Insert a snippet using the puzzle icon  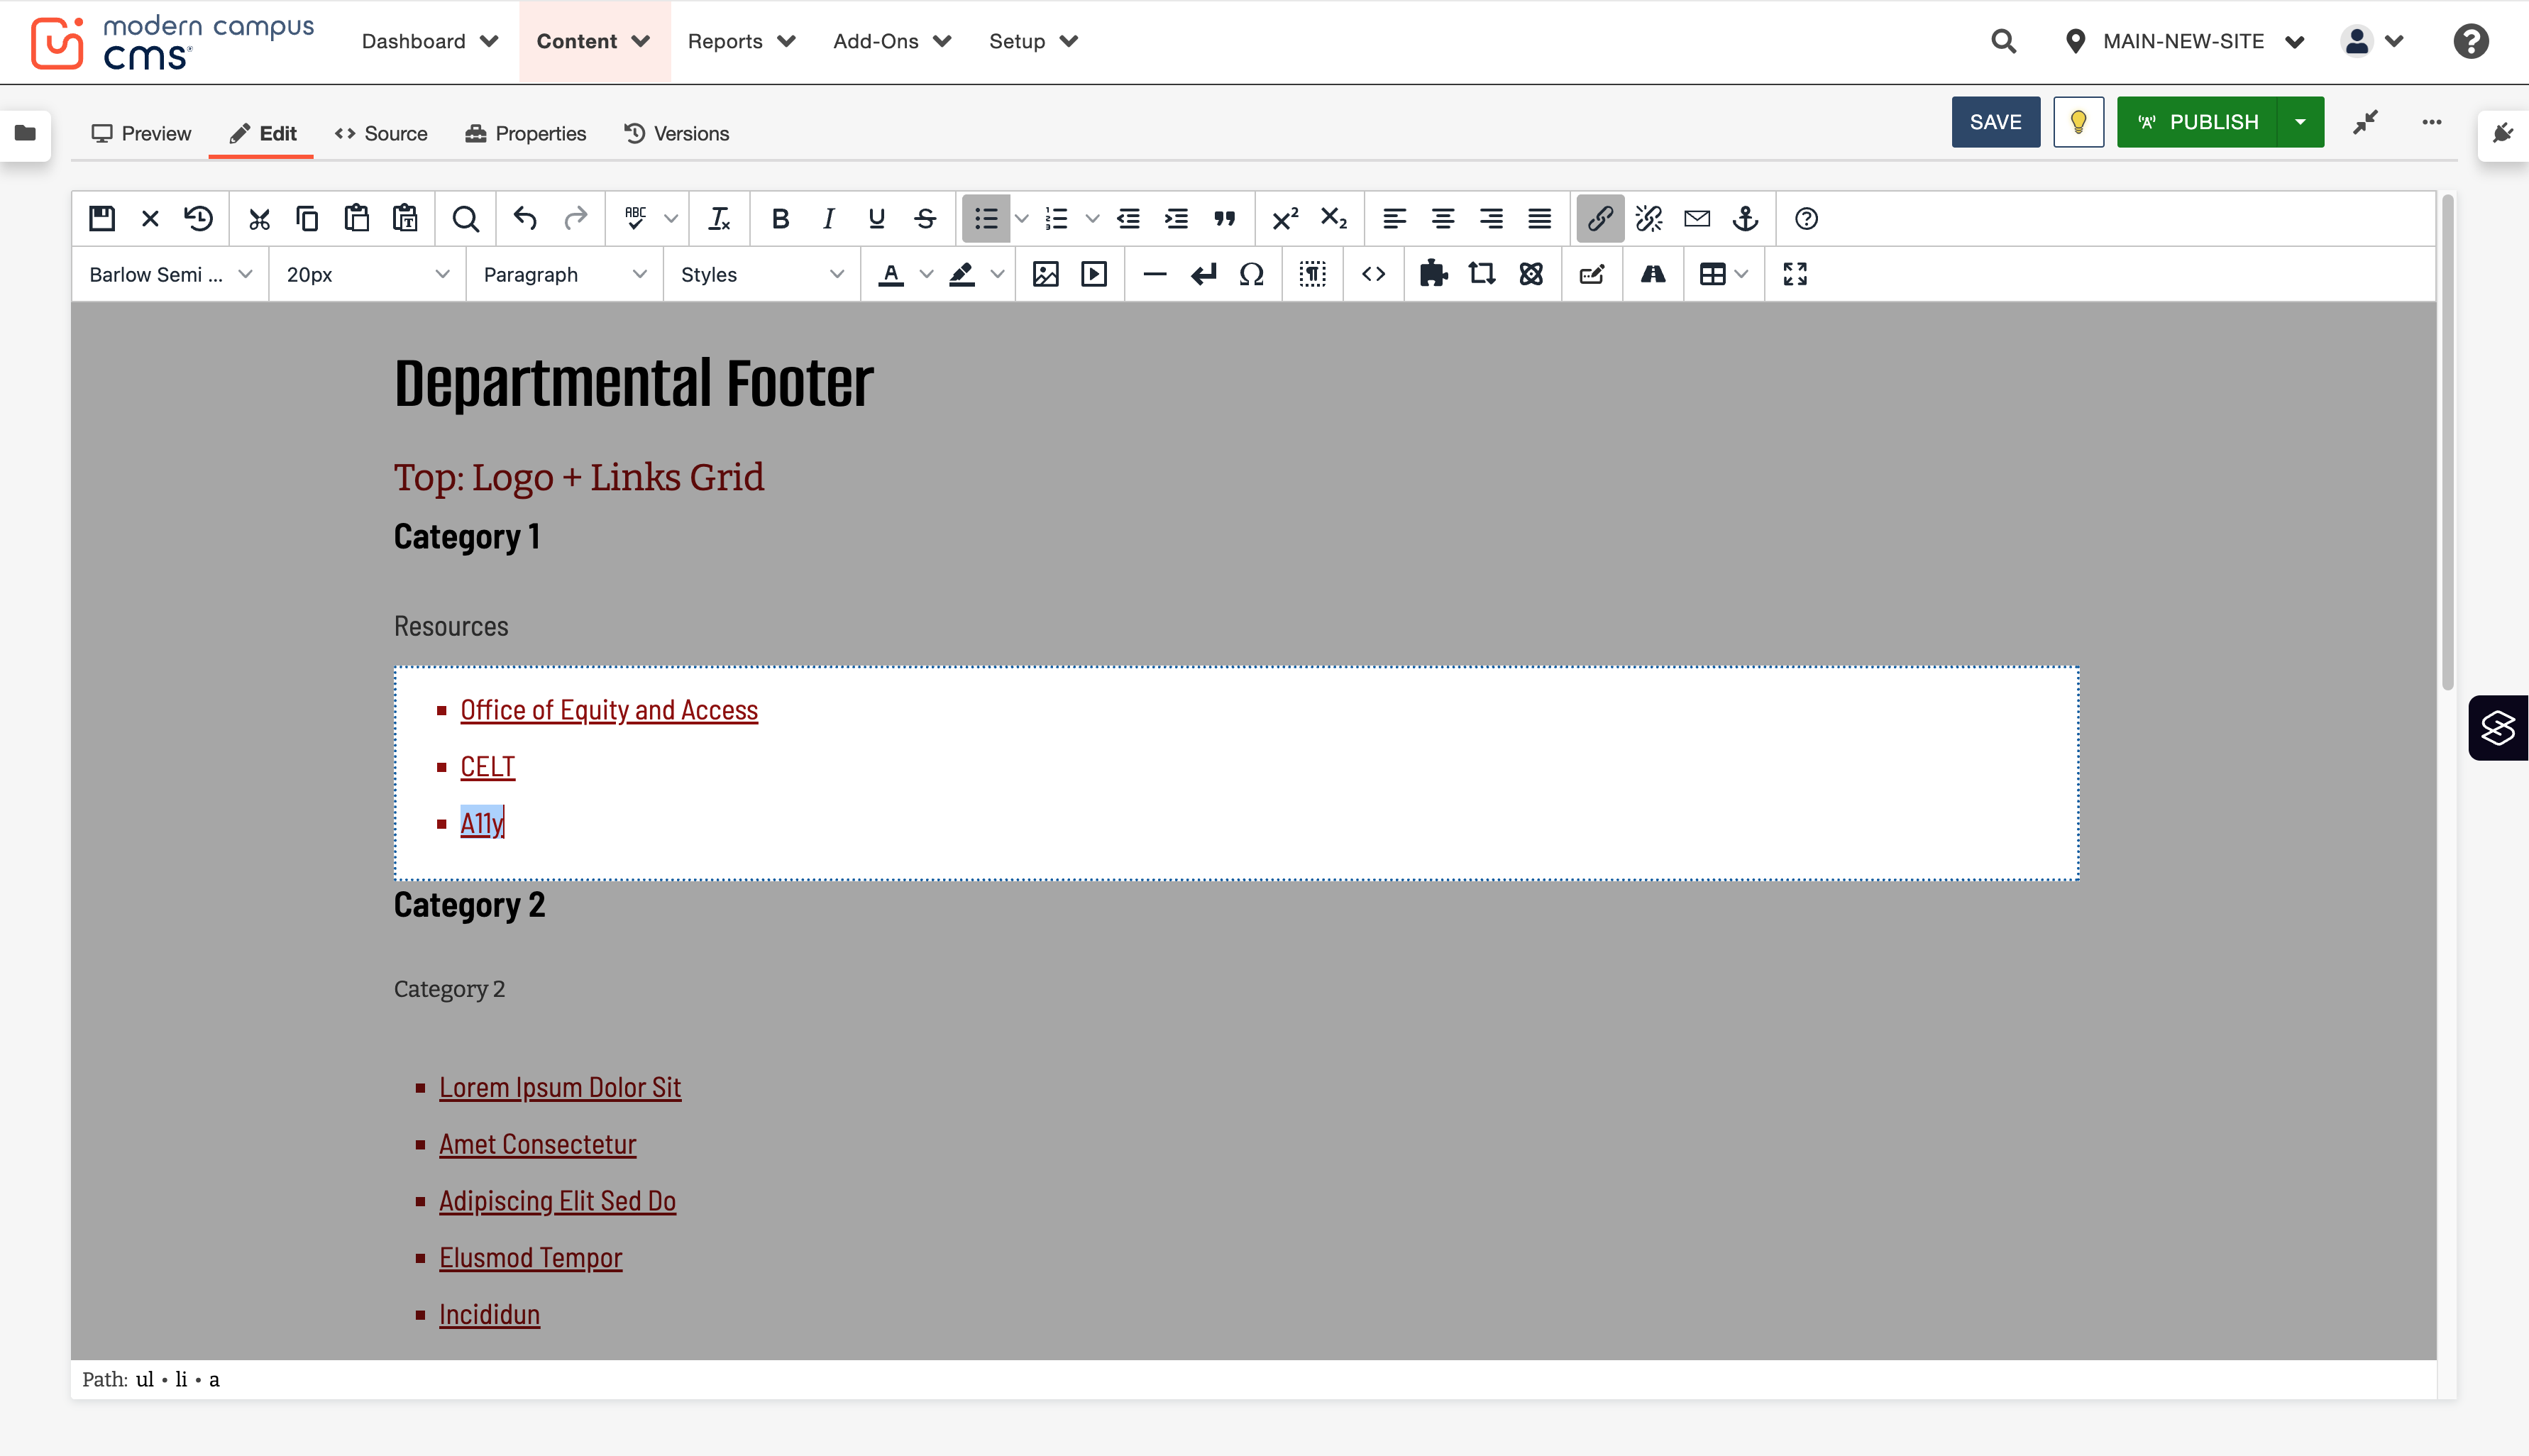tap(1433, 274)
